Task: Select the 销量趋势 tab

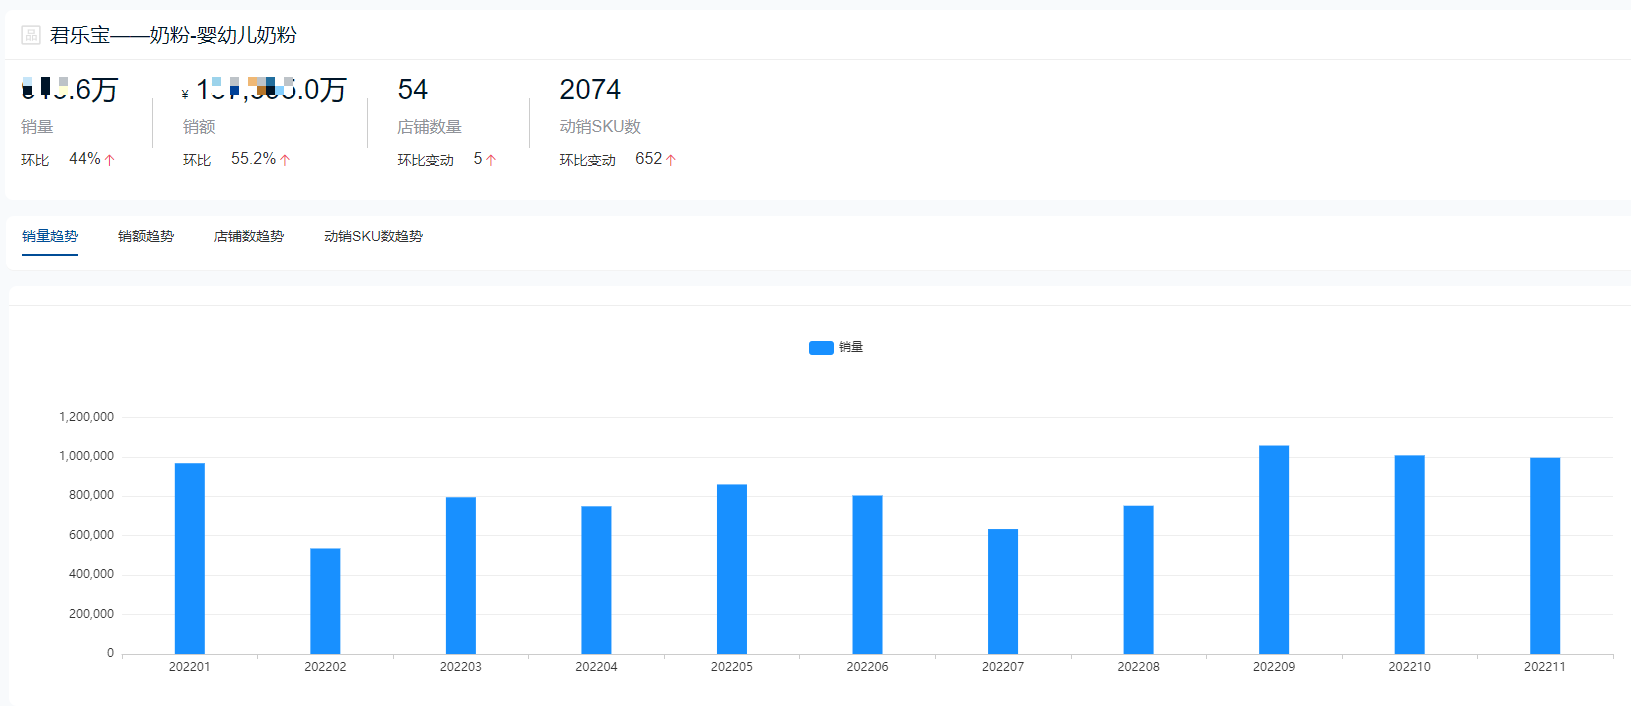Action: click(x=50, y=236)
